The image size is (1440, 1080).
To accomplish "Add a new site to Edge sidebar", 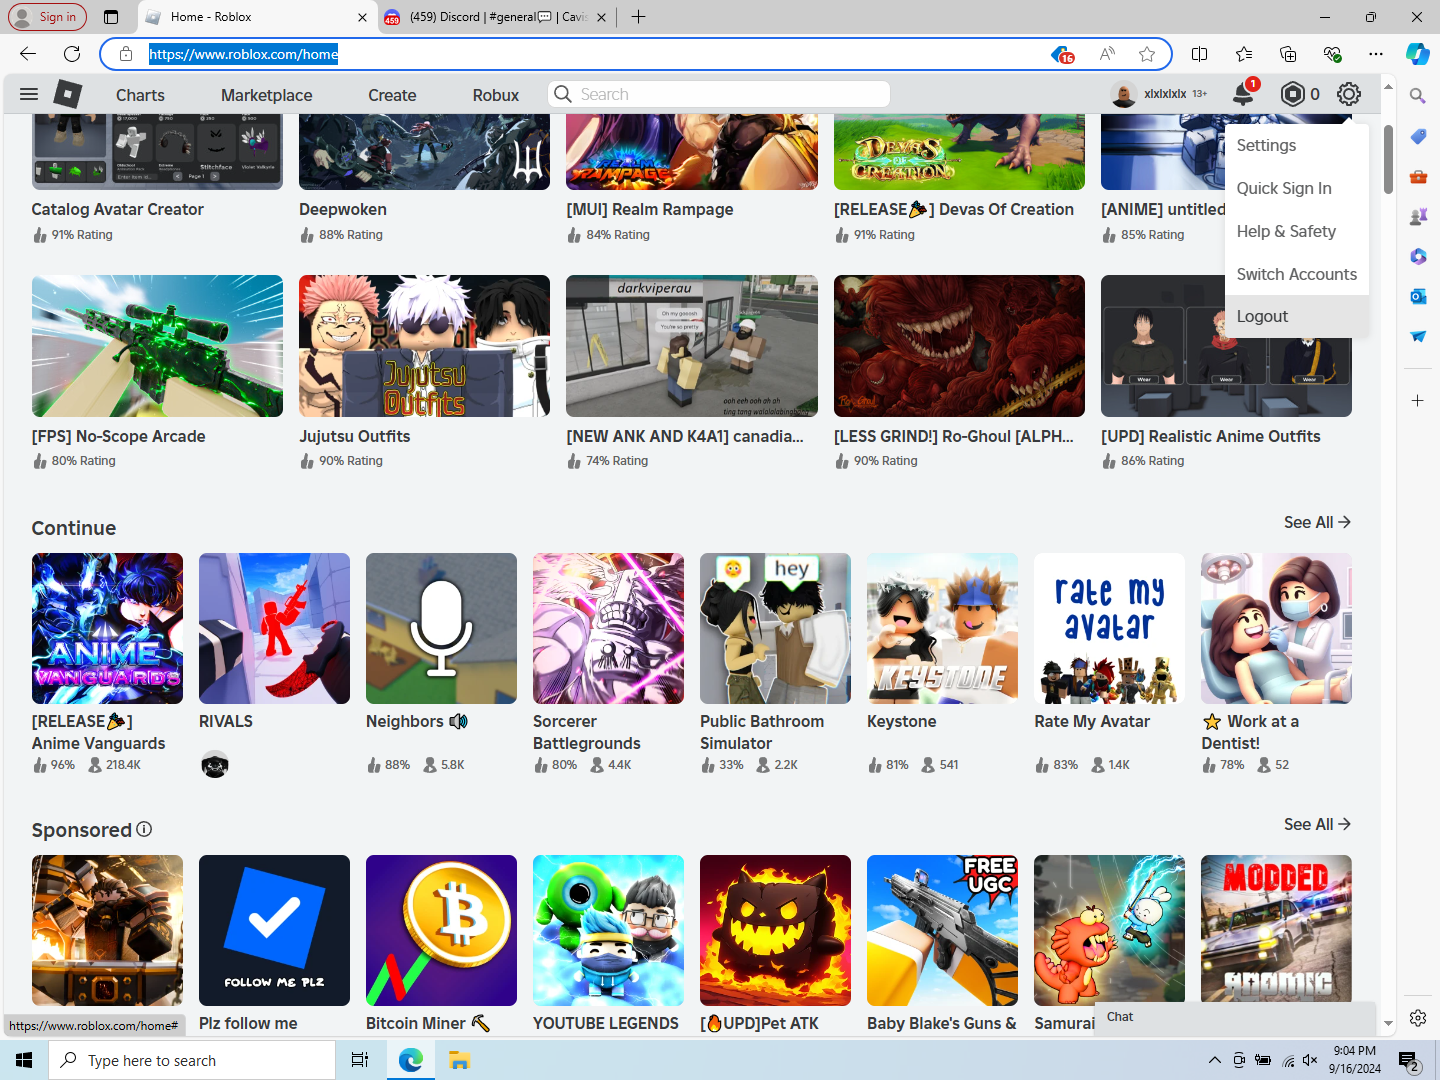I will pyautogui.click(x=1418, y=400).
